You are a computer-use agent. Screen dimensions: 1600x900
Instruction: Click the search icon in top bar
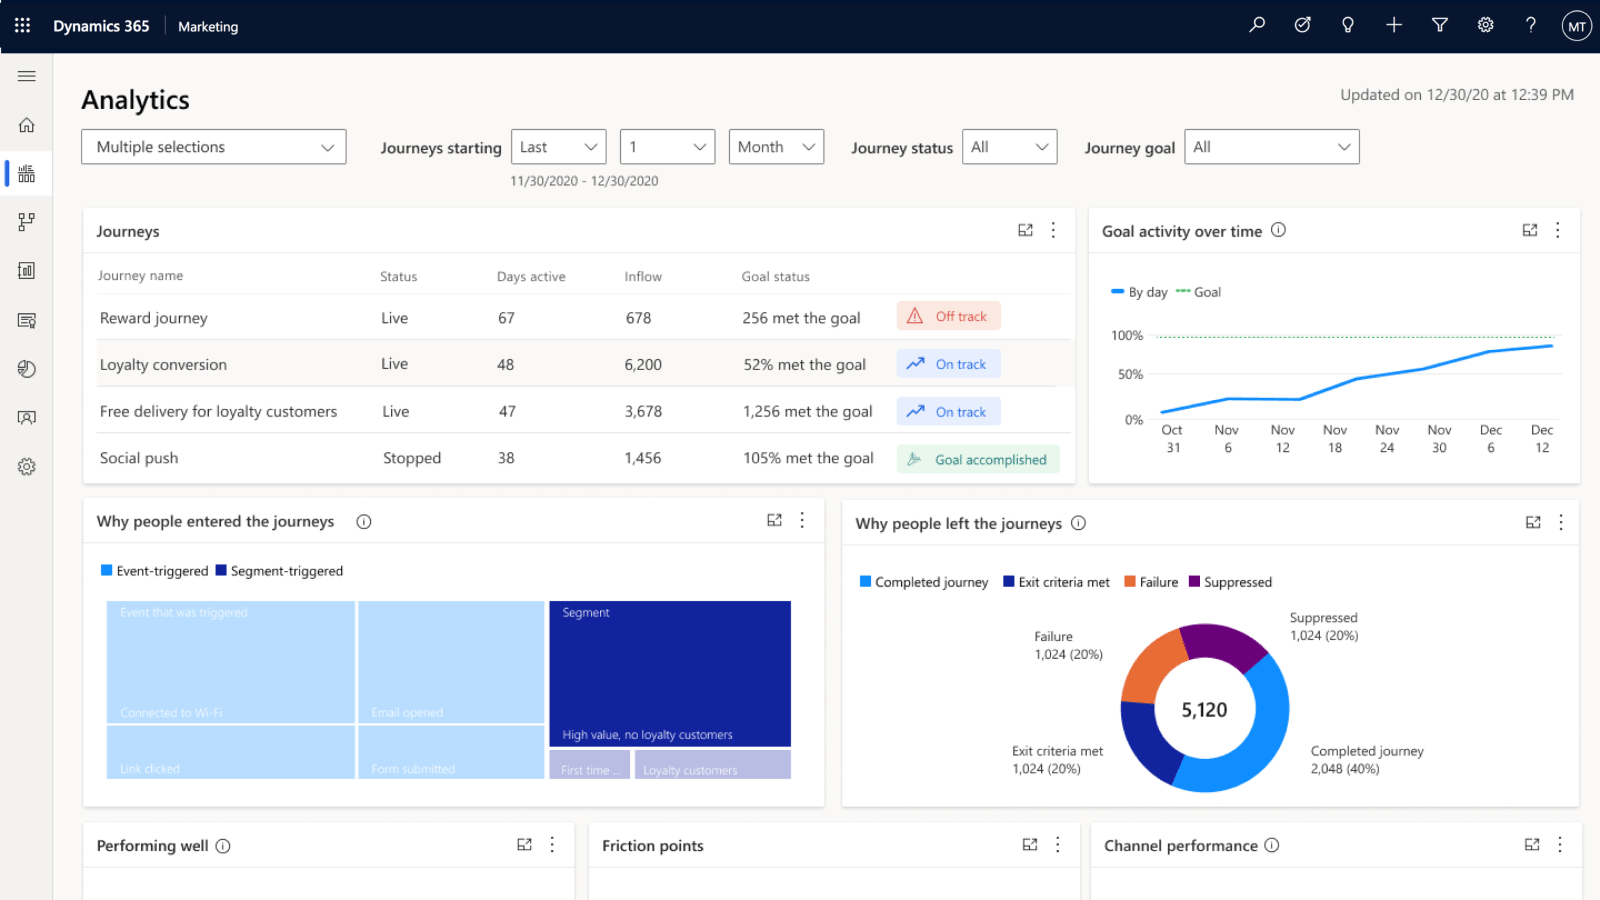tap(1256, 25)
